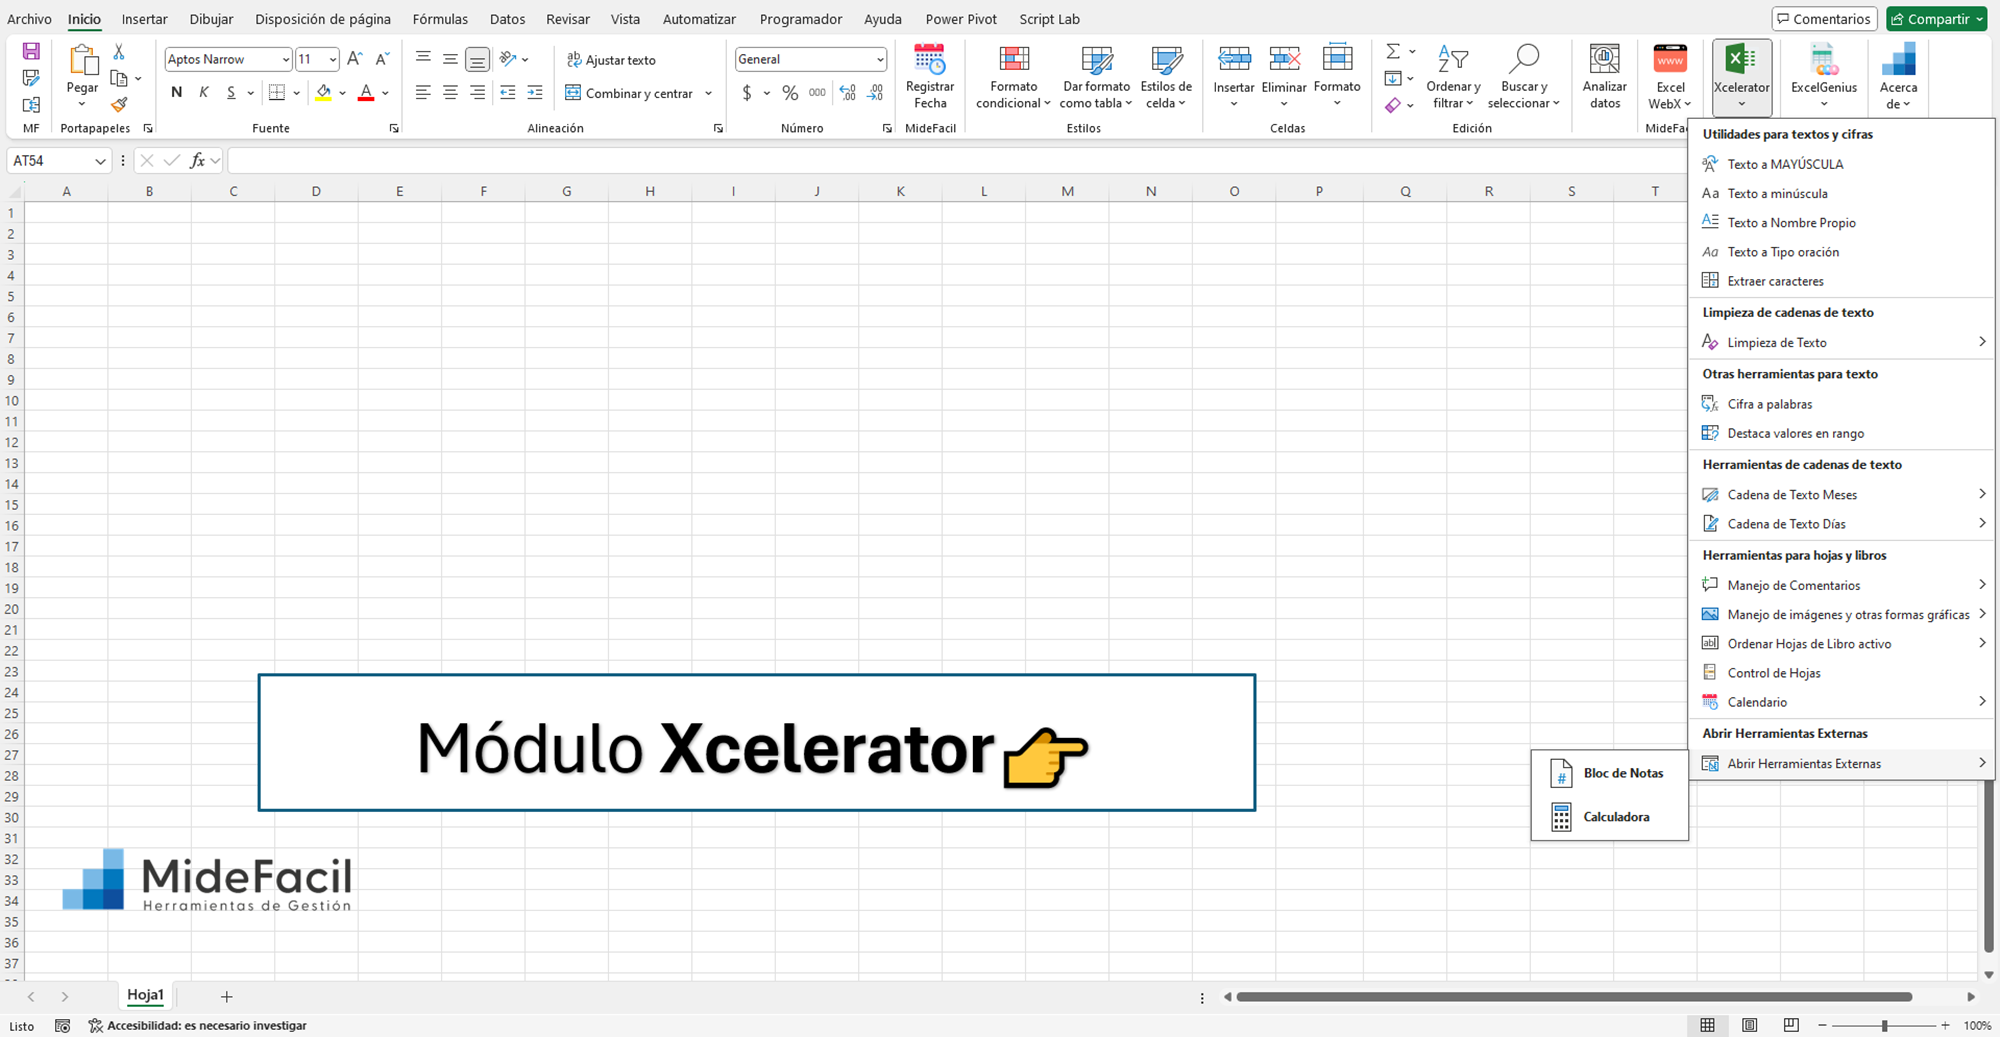Open the Aptos Narrow font dropdown
Screen dimensions: 2000x1037
[x=285, y=59]
